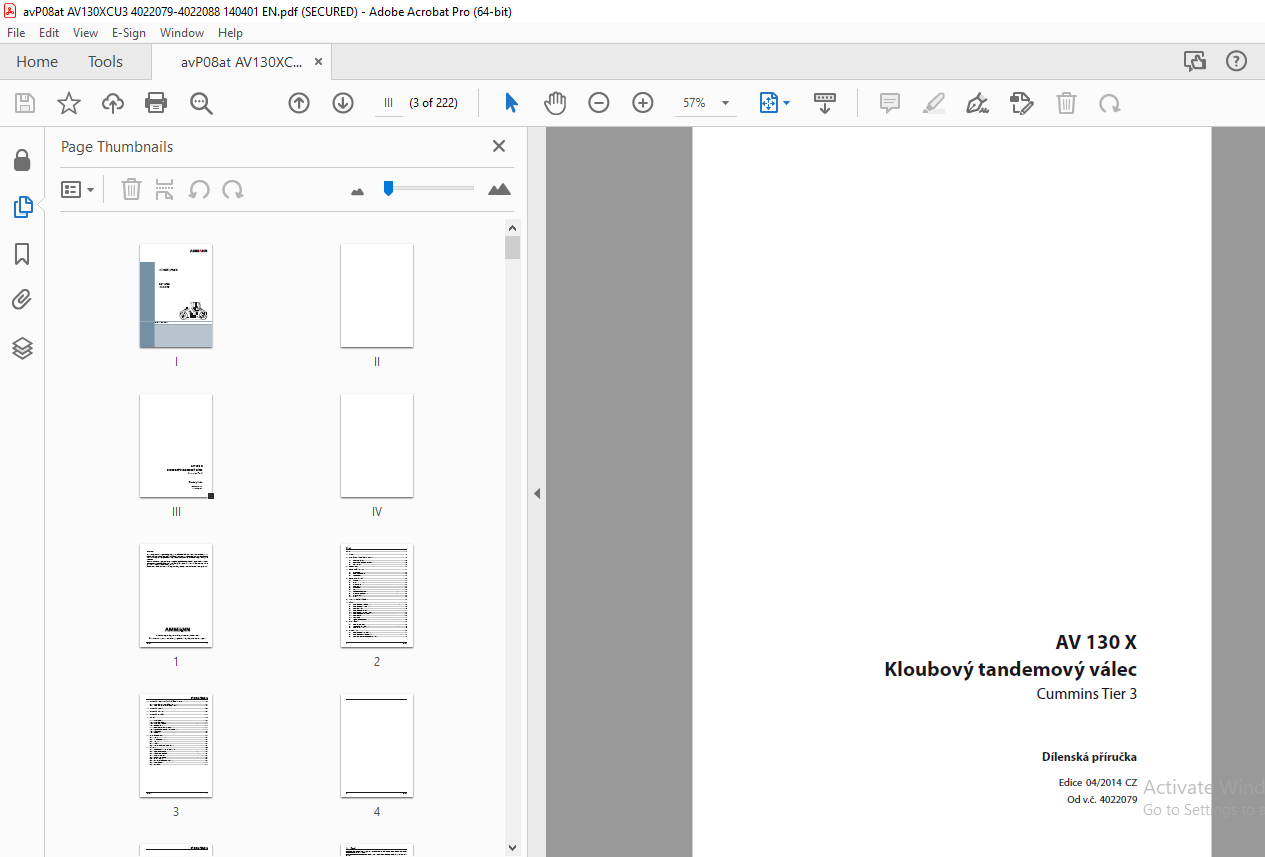The image size is (1265, 857).
Task: Go to the previous page arrow
Action: coord(299,103)
